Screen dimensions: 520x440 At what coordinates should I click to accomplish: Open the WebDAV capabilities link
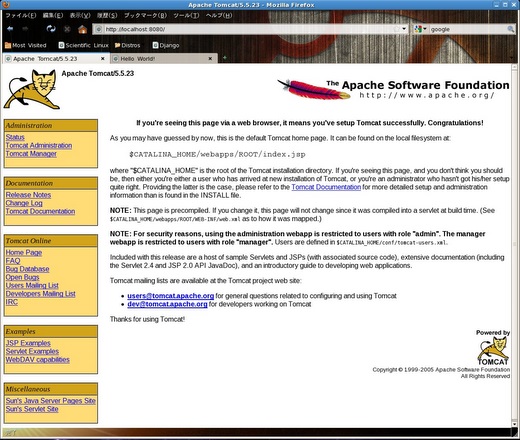click(x=38, y=360)
